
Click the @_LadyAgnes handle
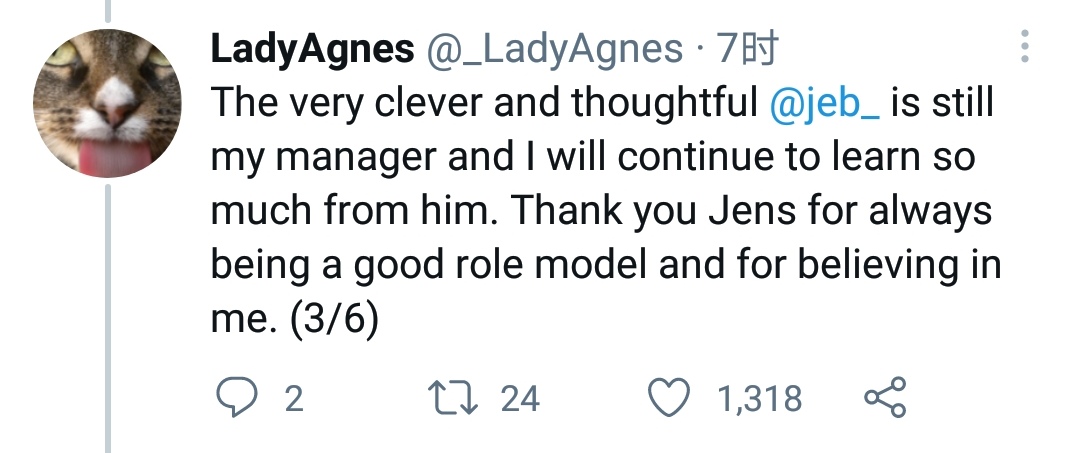(556, 48)
